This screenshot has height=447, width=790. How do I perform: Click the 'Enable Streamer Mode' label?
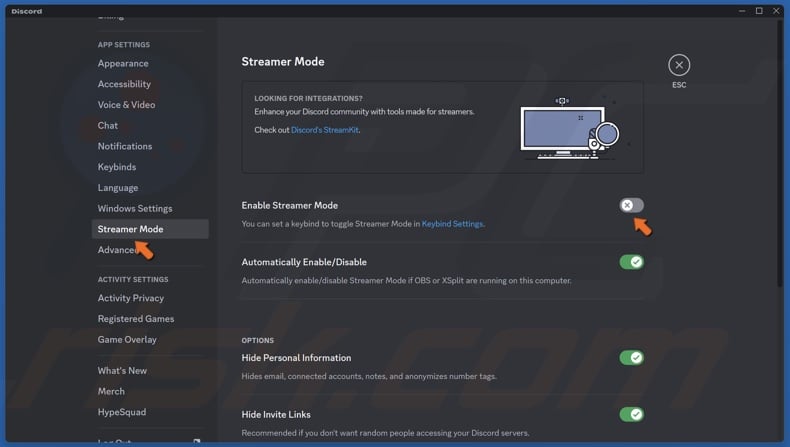pyautogui.click(x=290, y=205)
